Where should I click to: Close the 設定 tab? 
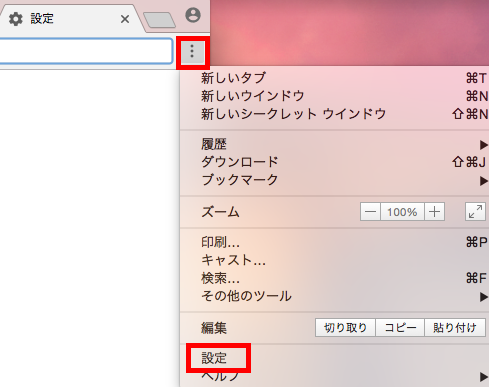(x=125, y=19)
